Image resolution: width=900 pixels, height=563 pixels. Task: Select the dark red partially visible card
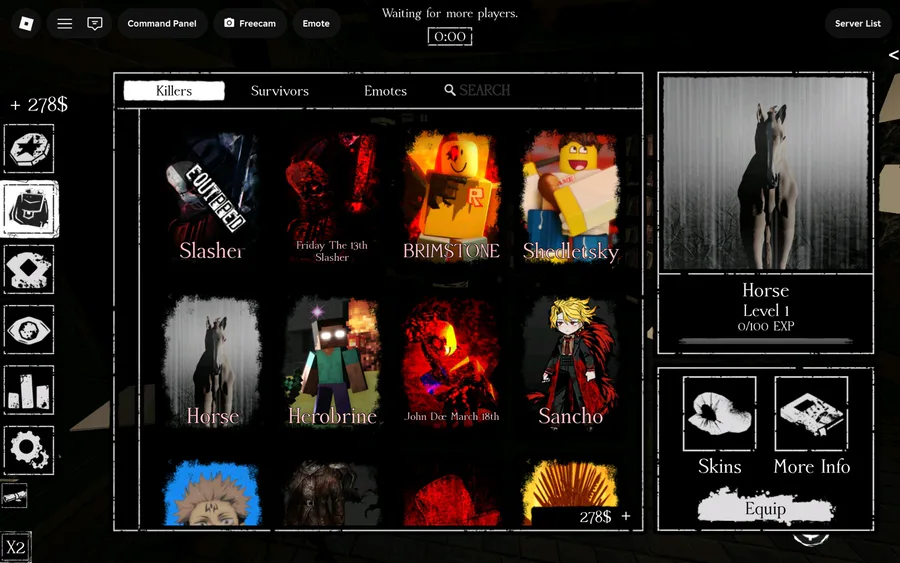pyautogui.click(x=451, y=492)
